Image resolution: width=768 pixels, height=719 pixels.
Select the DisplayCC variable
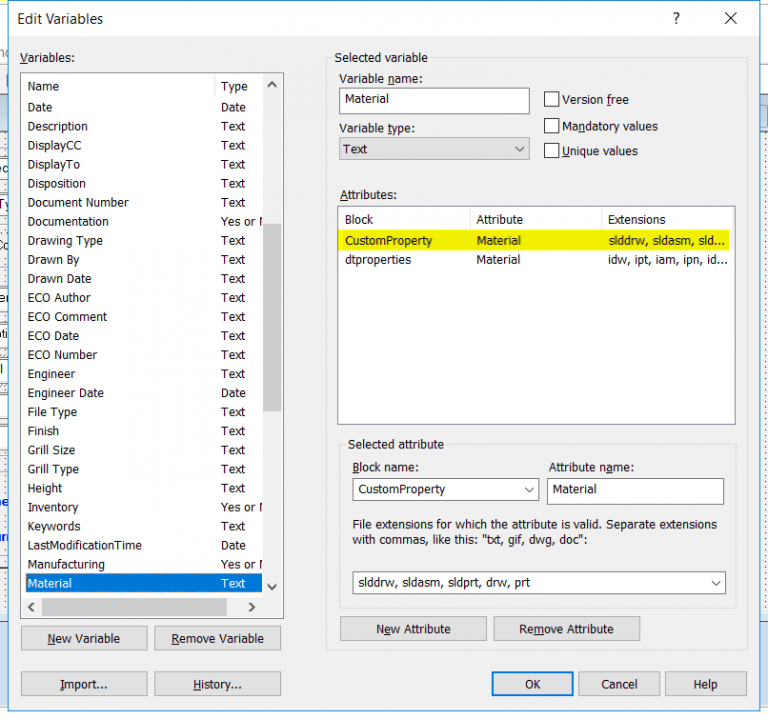click(144, 145)
